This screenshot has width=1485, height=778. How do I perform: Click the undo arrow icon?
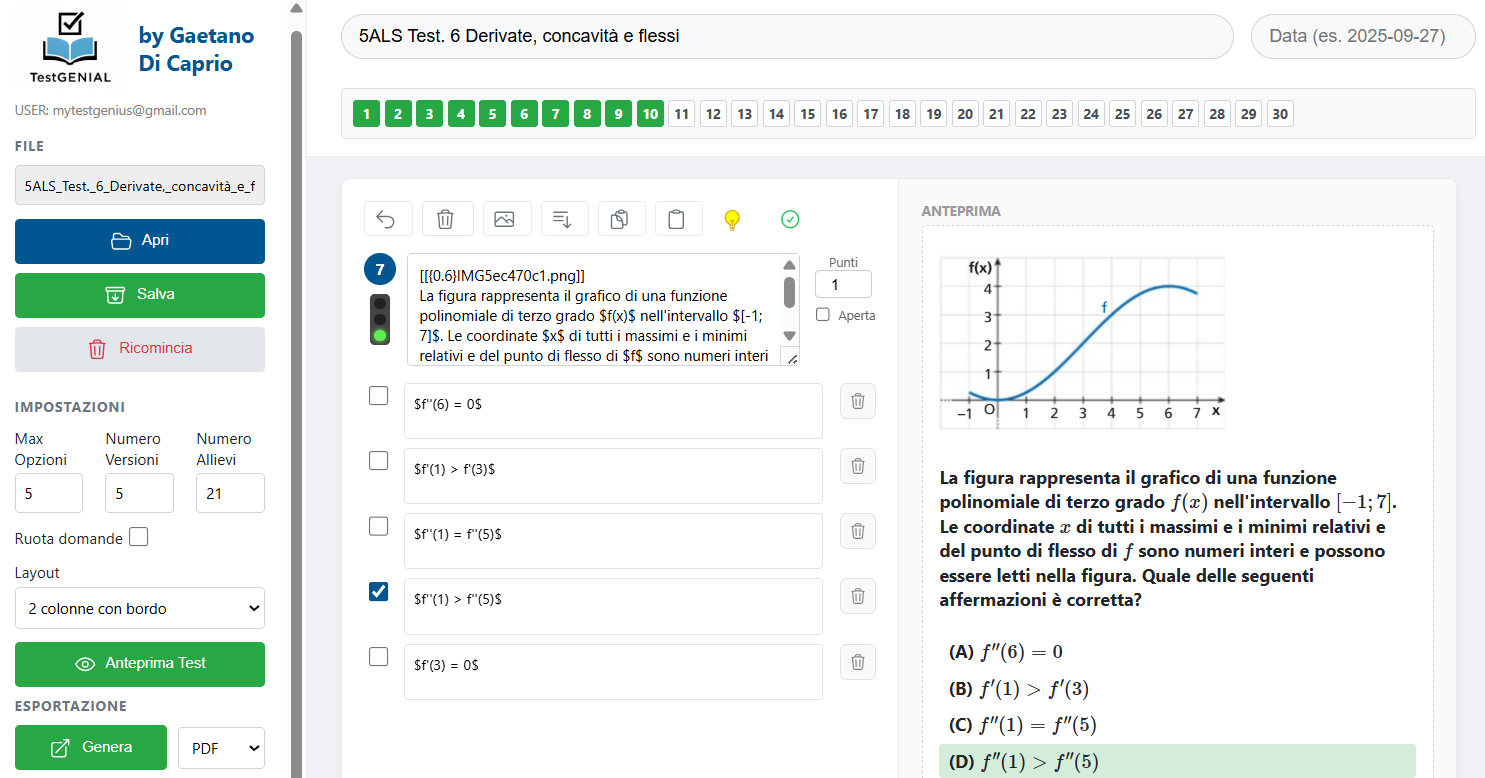click(388, 218)
